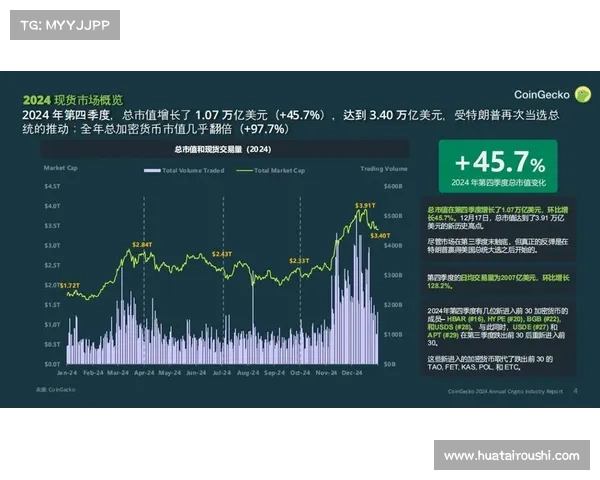Screen dimensions: 600x480
Task: Click the caption '2024 年第四季度总市值变化'
Action: point(498,183)
